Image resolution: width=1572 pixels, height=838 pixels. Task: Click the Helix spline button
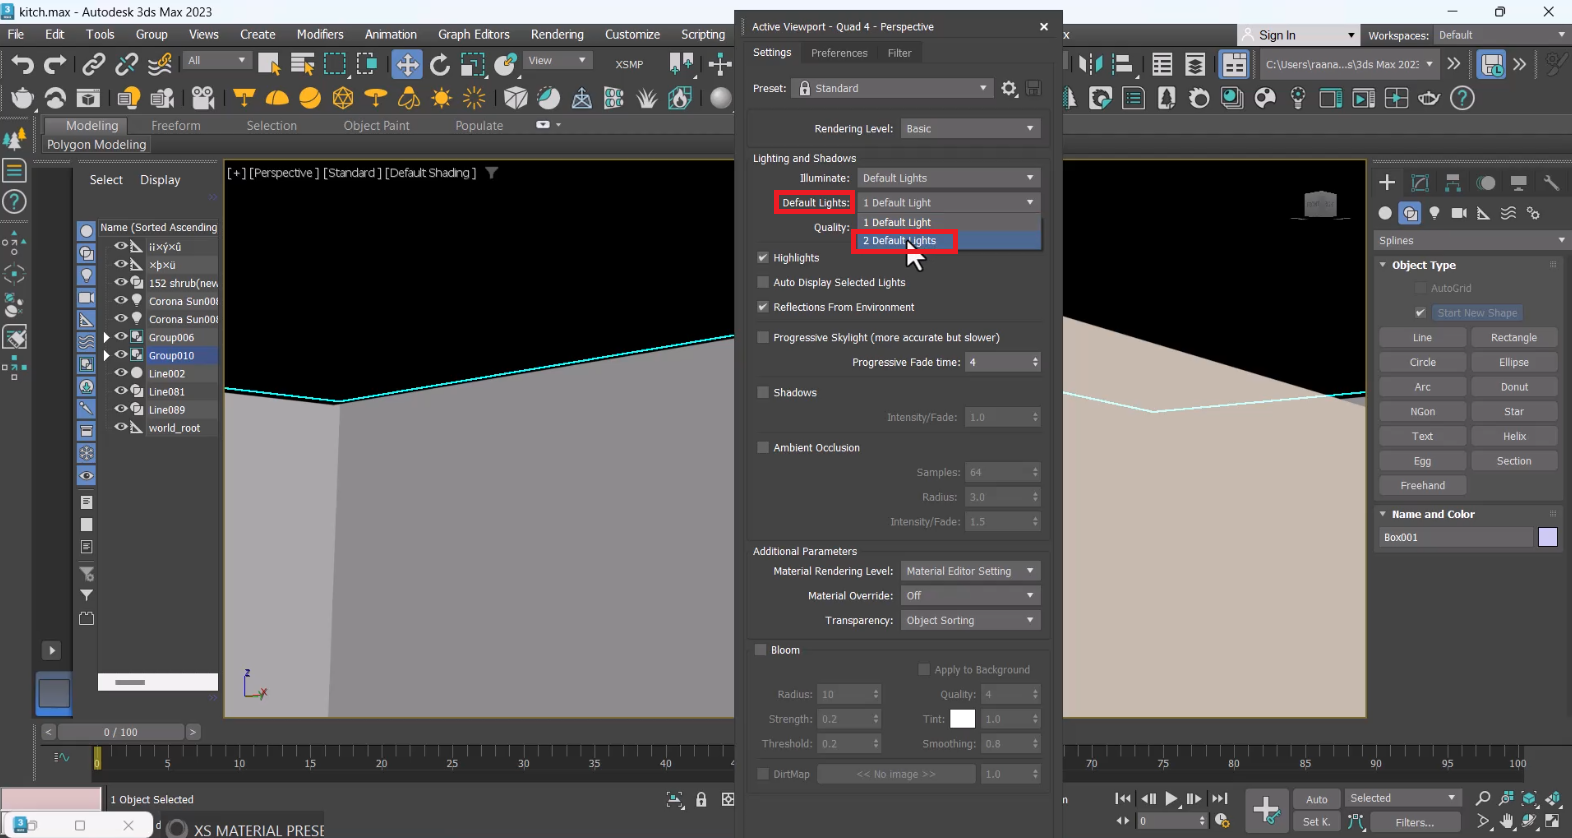1513,436
